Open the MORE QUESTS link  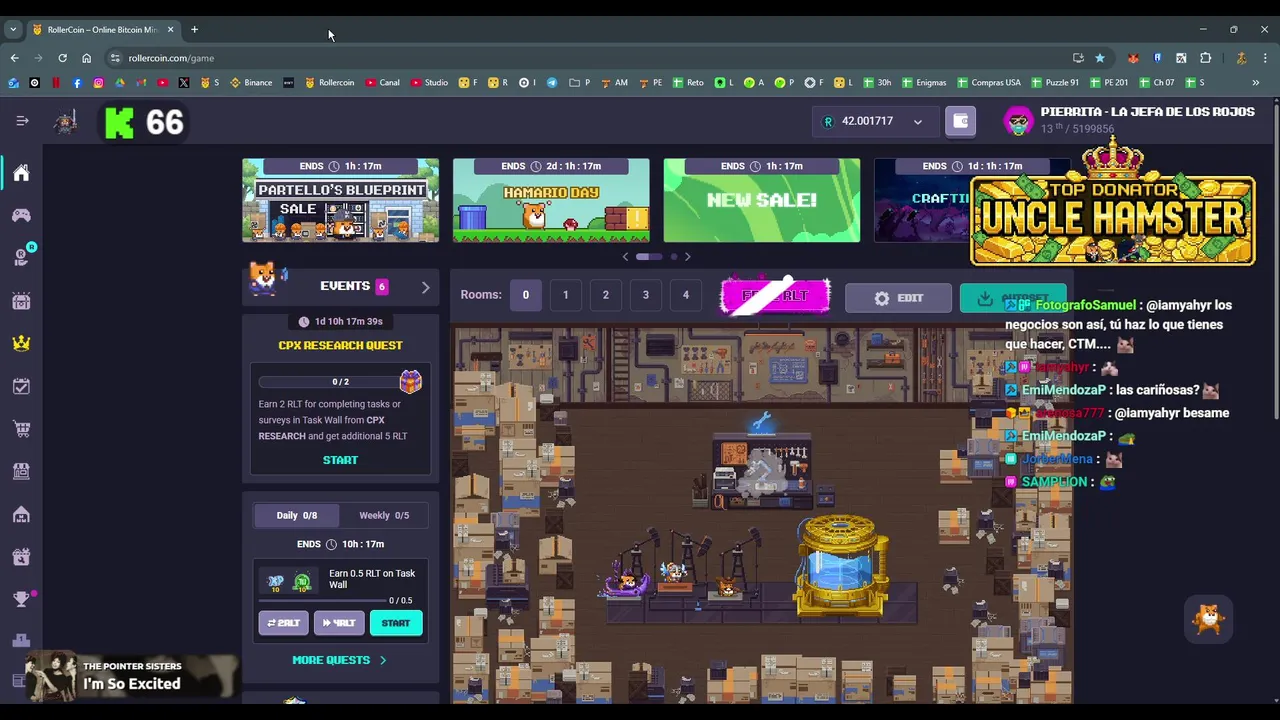tap(339, 660)
